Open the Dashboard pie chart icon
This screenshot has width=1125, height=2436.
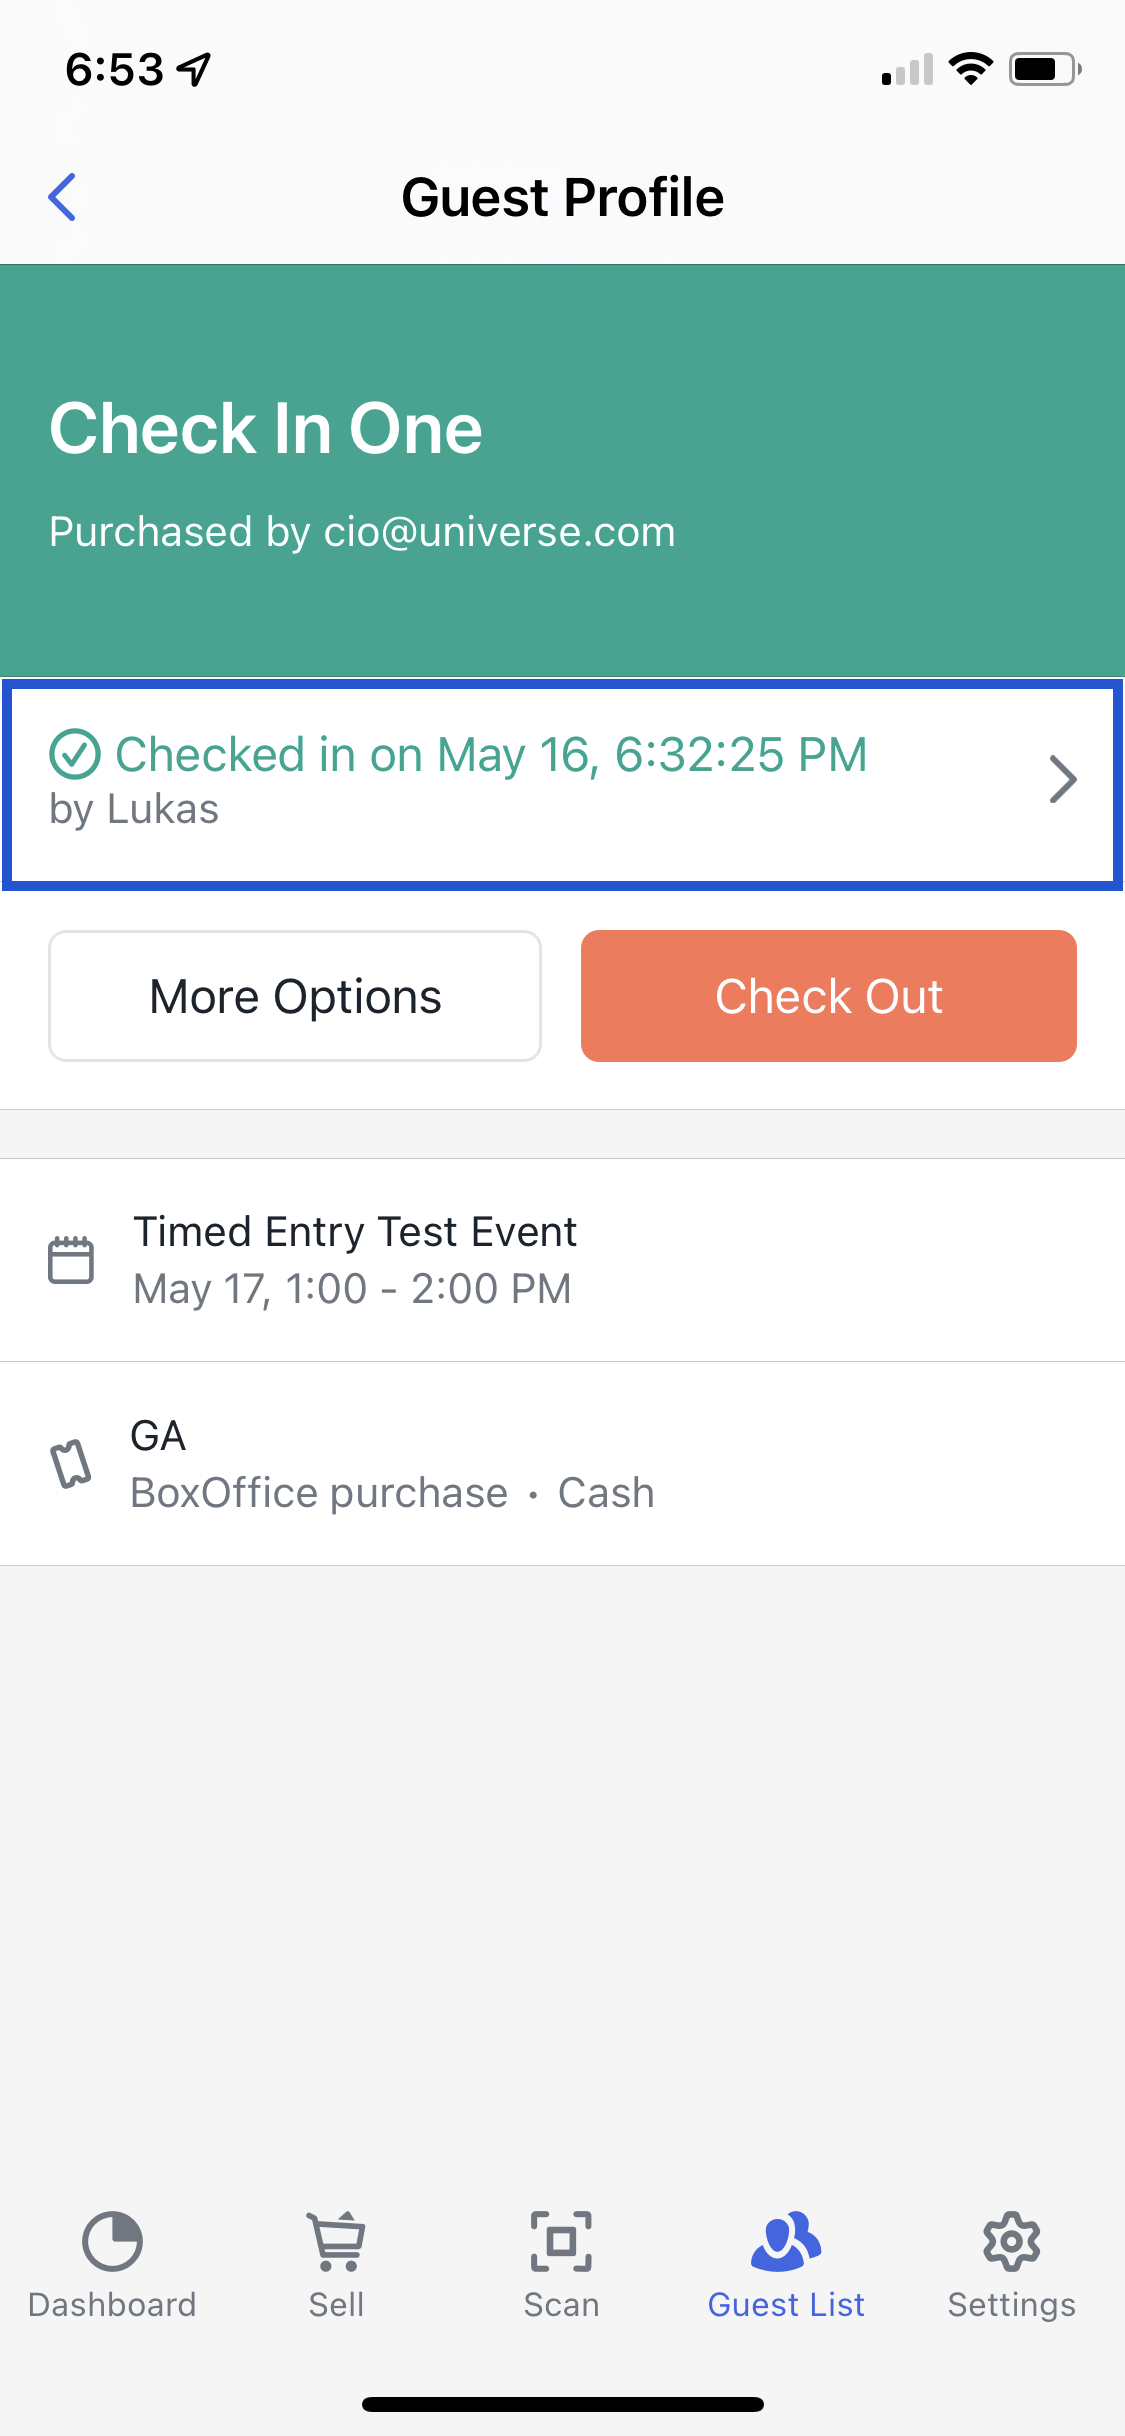click(112, 2240)
